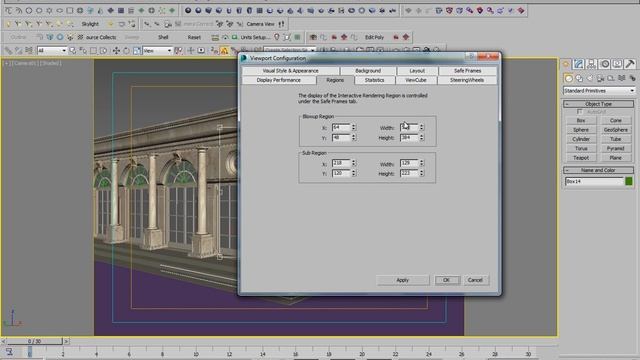Click Apply in Viewport Configuration

402,280
